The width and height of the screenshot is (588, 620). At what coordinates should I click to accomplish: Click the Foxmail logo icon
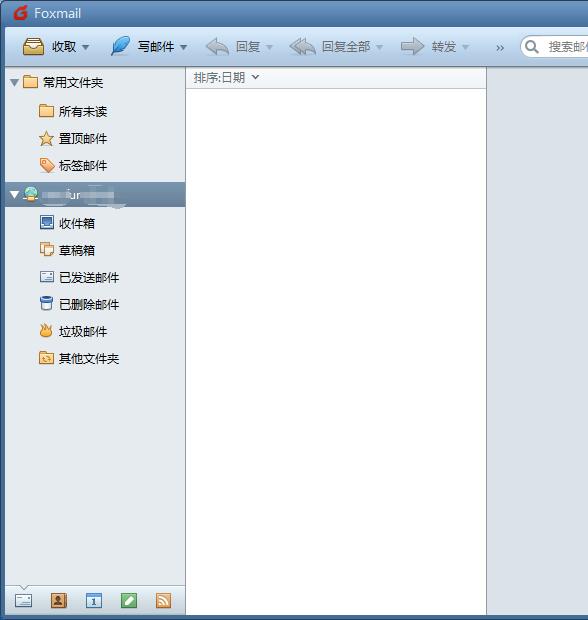(21, 13)
